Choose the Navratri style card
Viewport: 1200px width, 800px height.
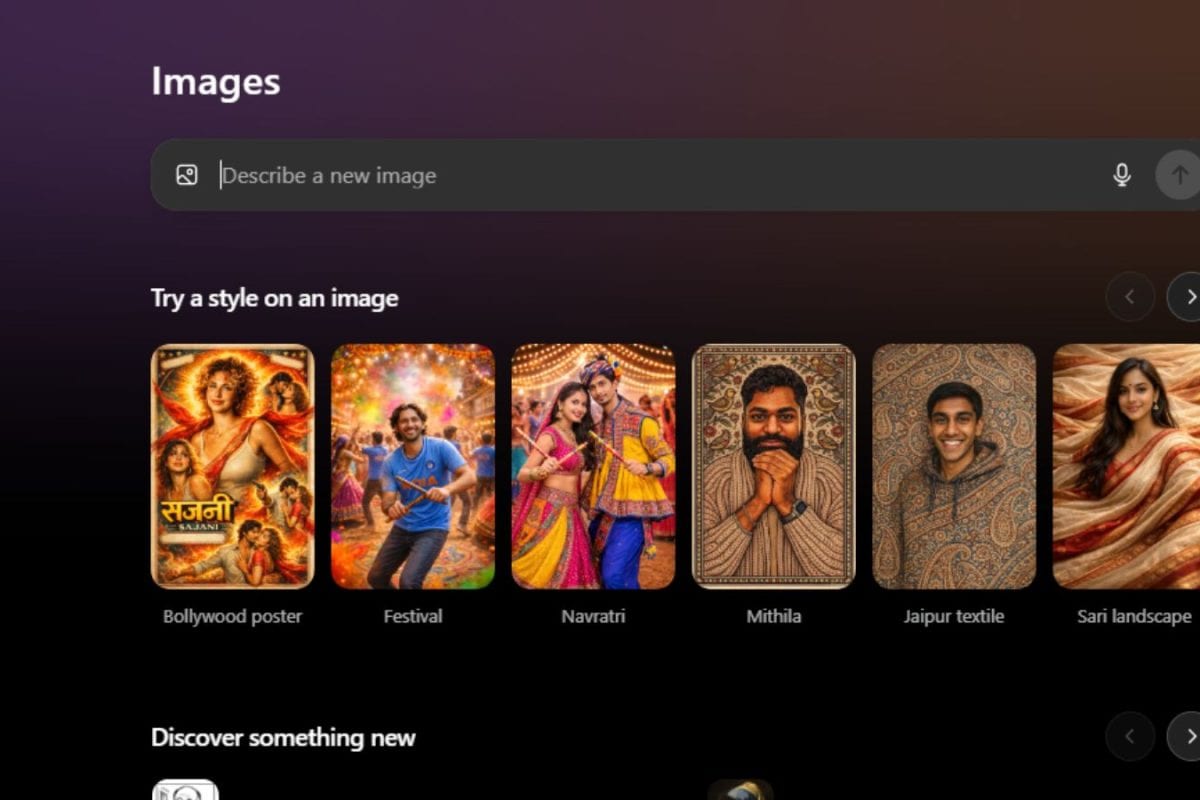[x=593, y=466]
